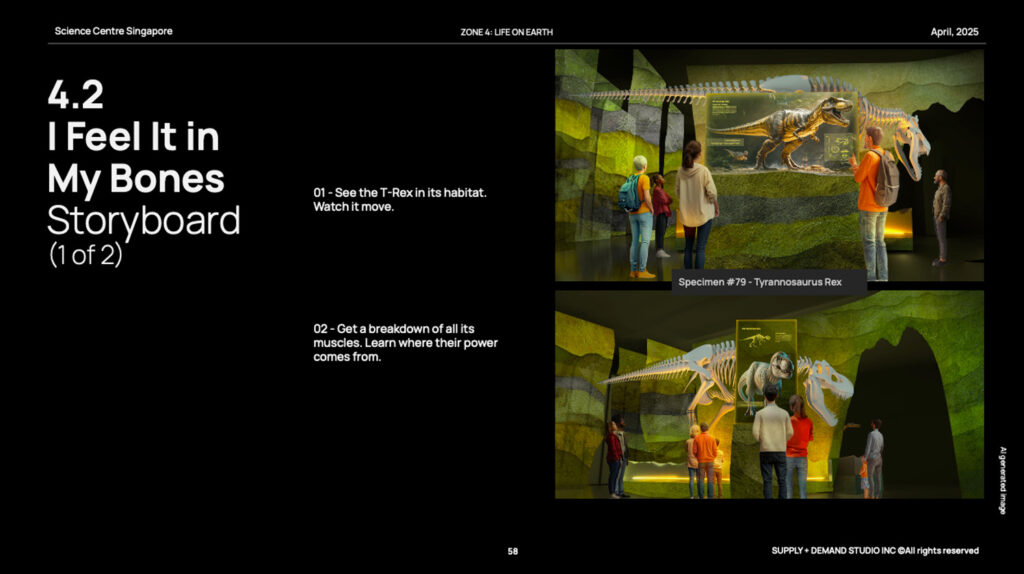Image resolution: width=1024 pixels, height=574 pixels.
Task: Click the "I Feel It in My Bones" title
Action: point(135,158)
